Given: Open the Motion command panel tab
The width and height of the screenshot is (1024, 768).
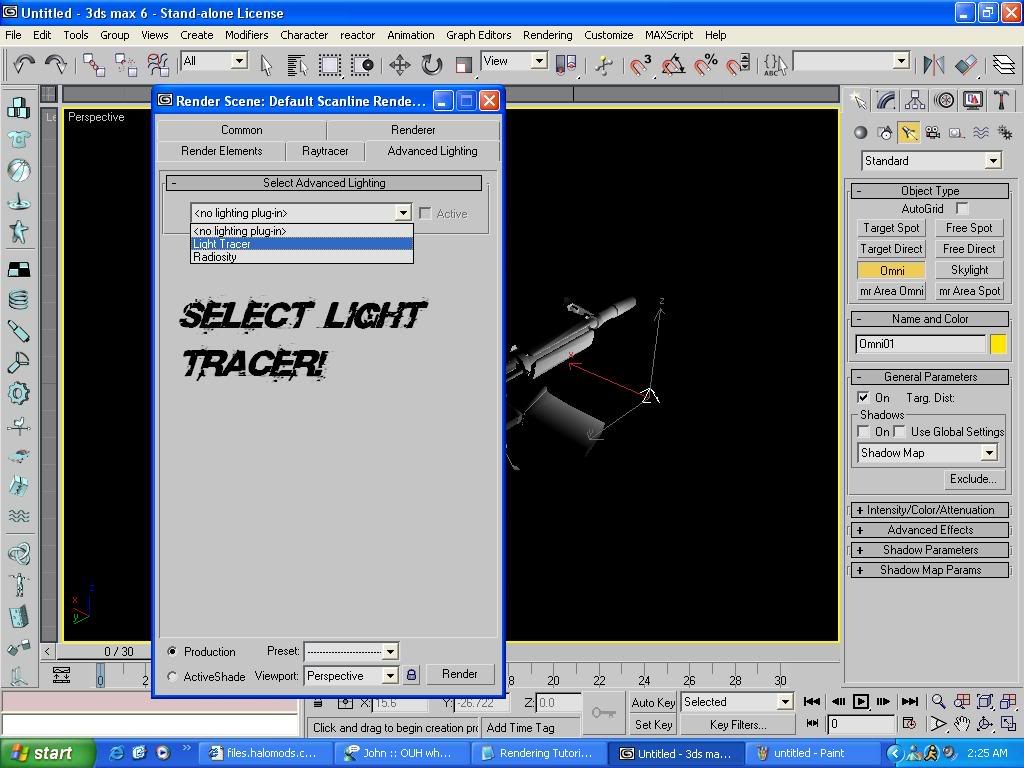Looking at the screenshot, I should coord(944,100).
